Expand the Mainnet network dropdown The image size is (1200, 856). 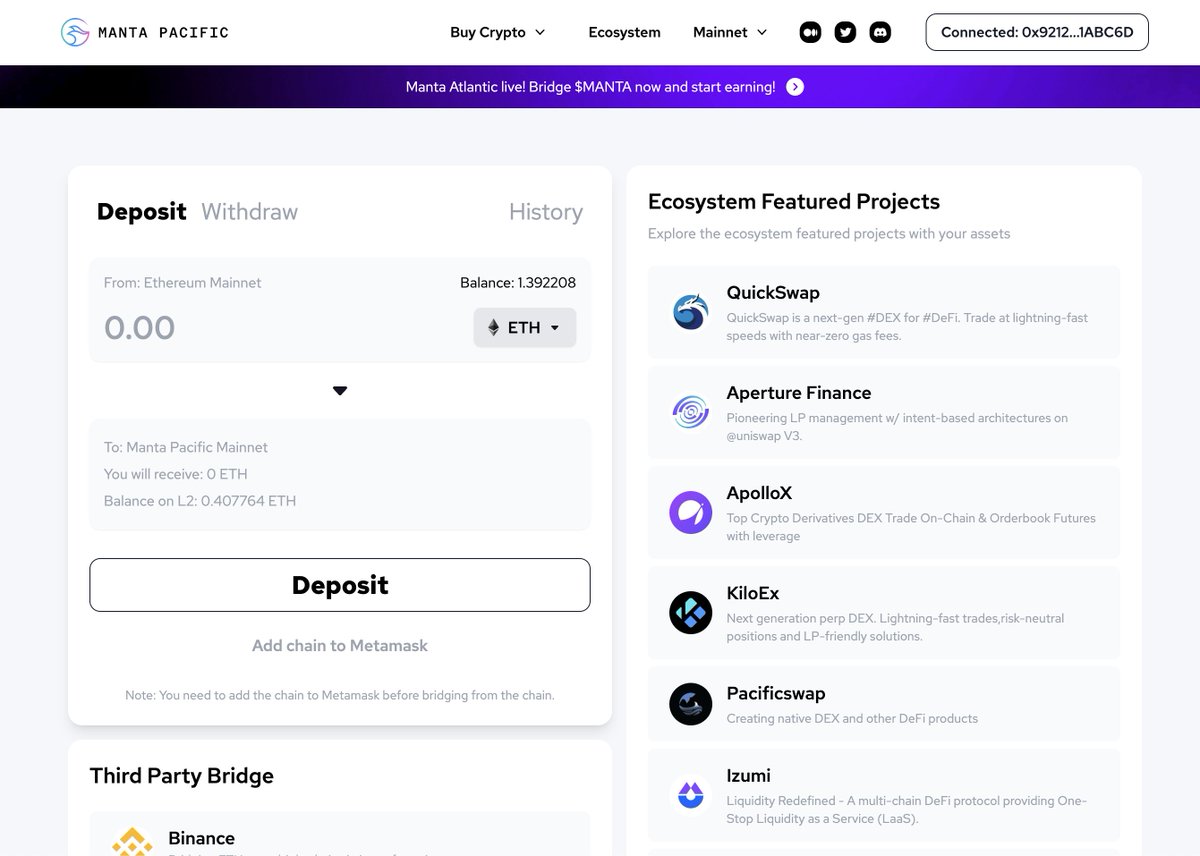tap(730, 32)
